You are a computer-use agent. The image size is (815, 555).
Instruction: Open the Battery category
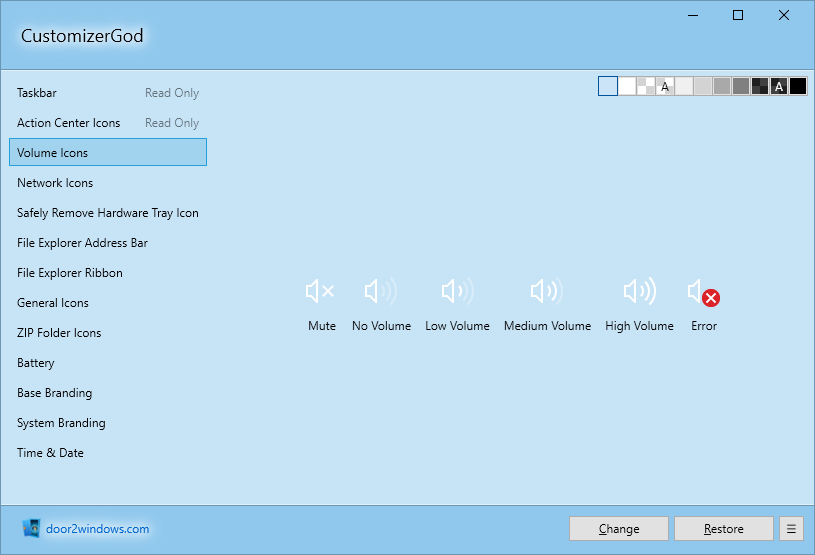(108, 363)
